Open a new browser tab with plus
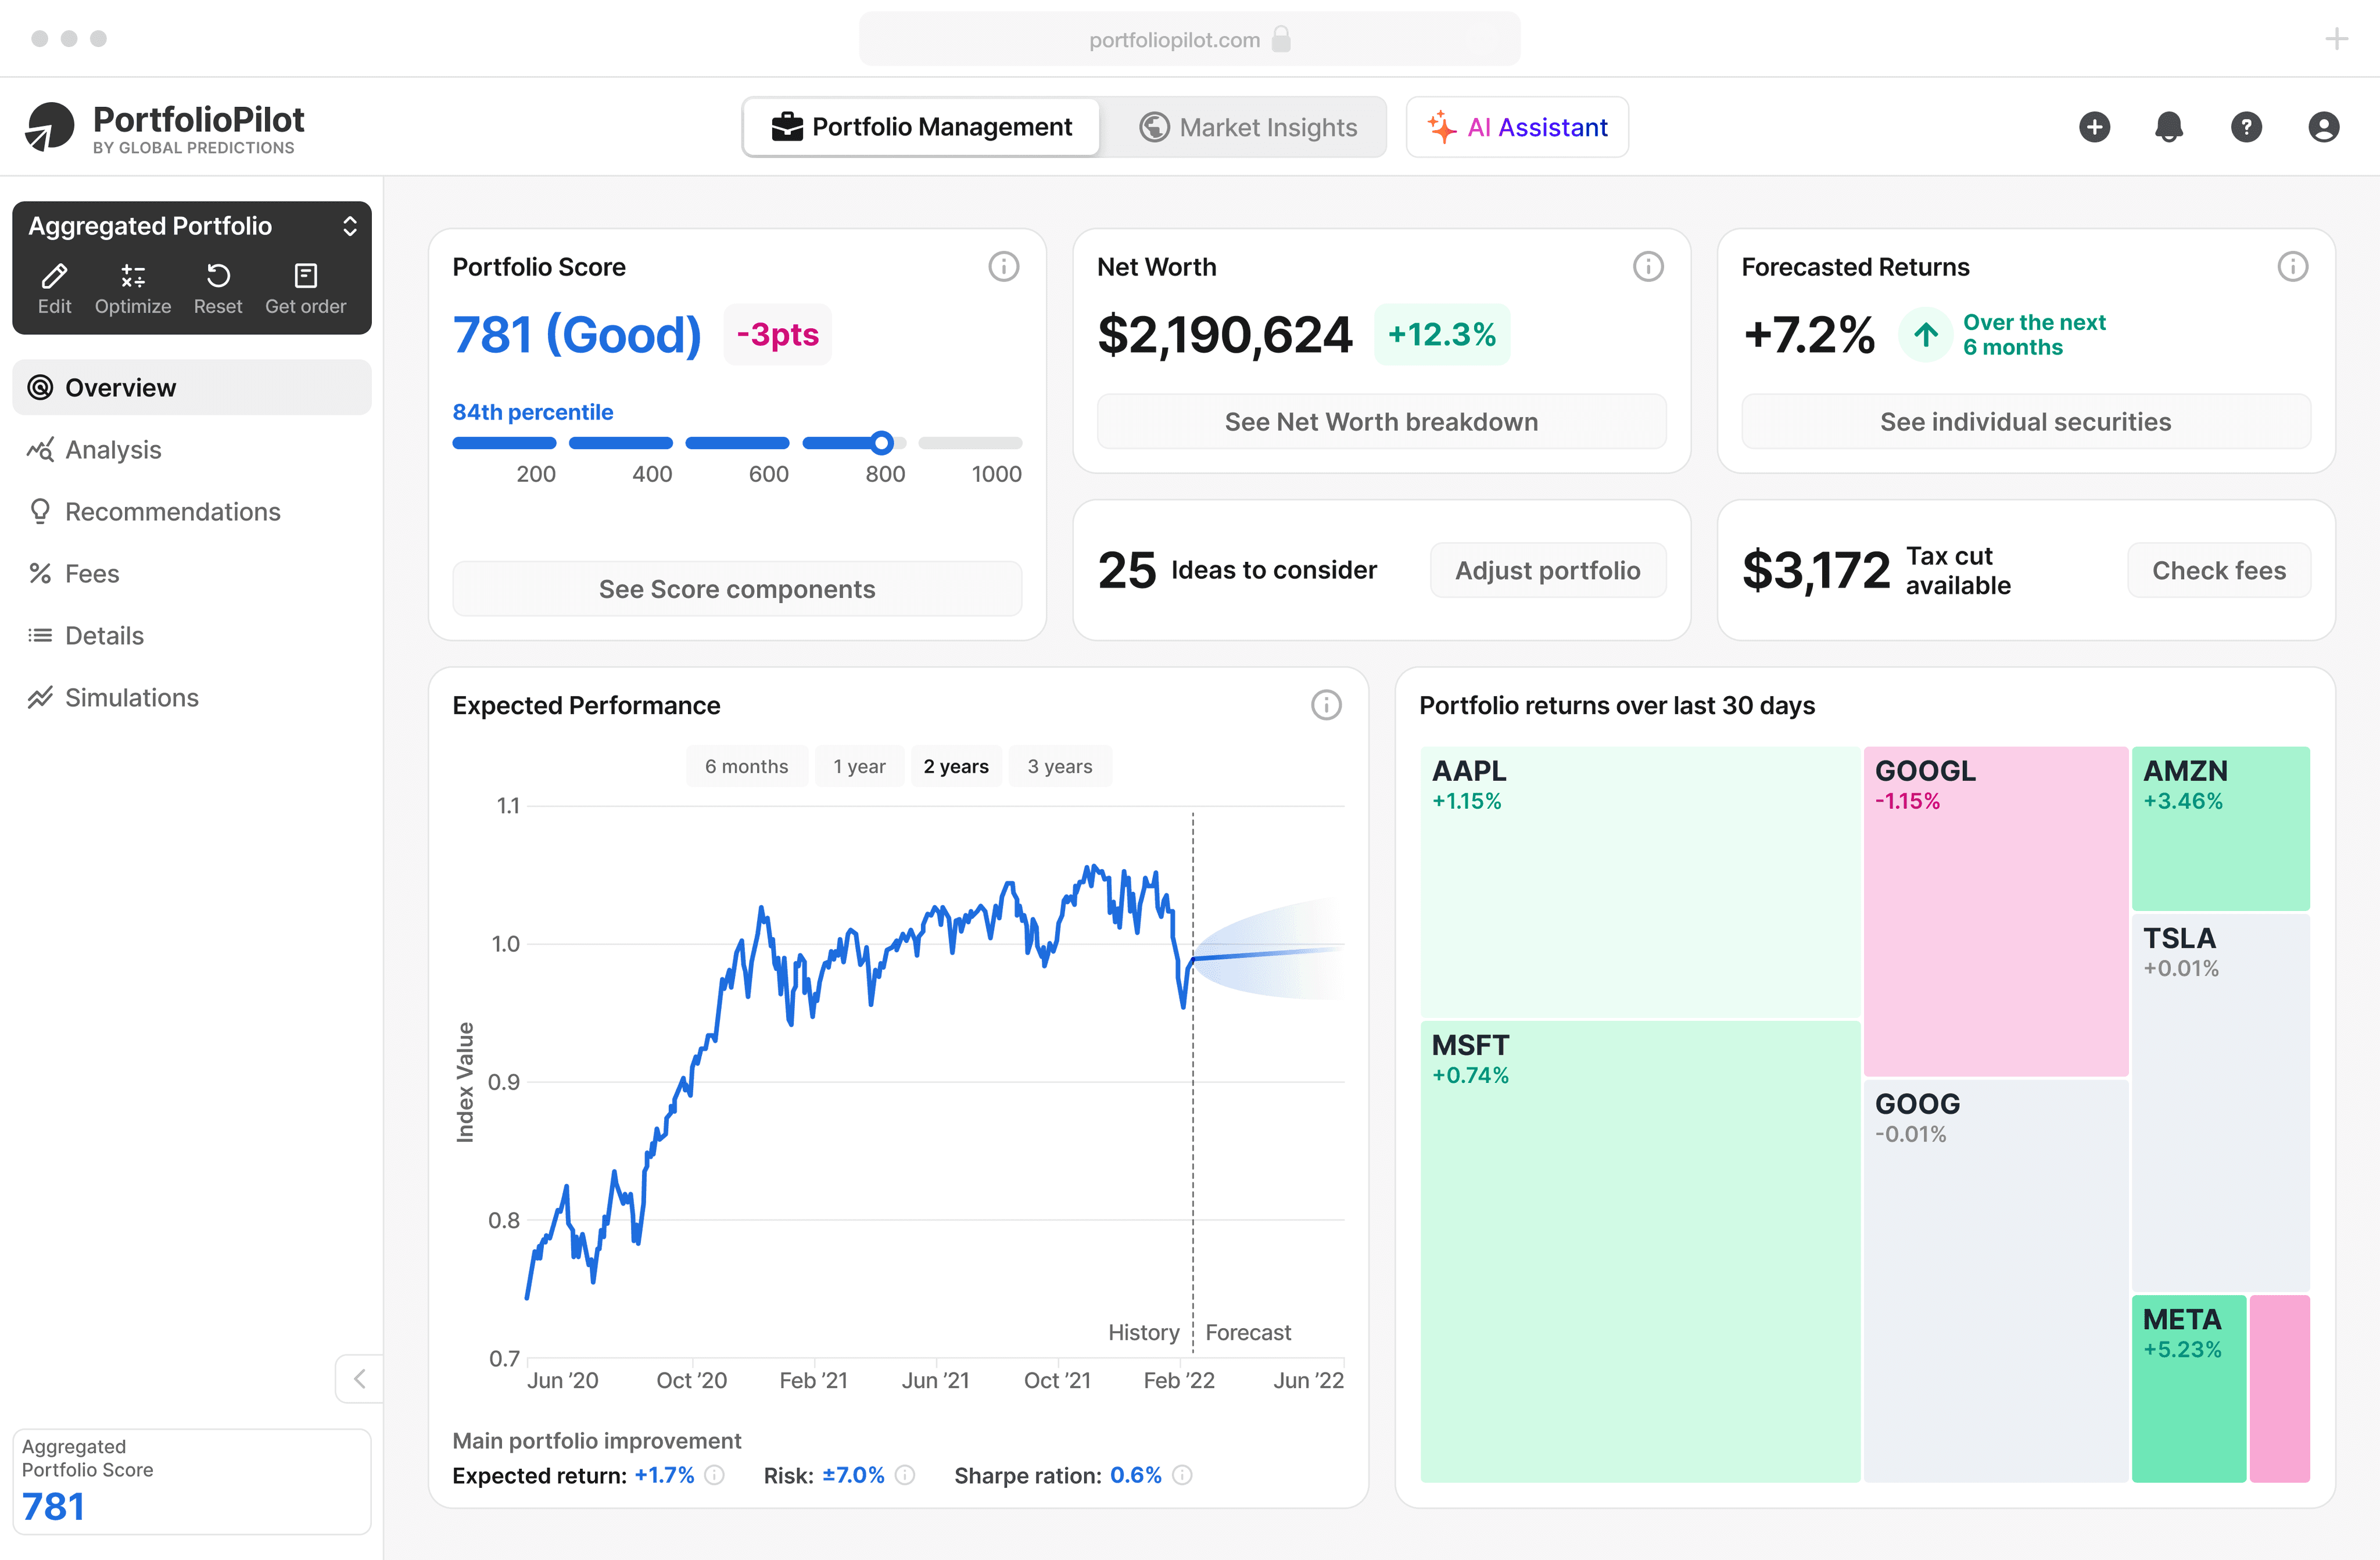Screen dimensions: 2380x1560 coord(2336,39)
